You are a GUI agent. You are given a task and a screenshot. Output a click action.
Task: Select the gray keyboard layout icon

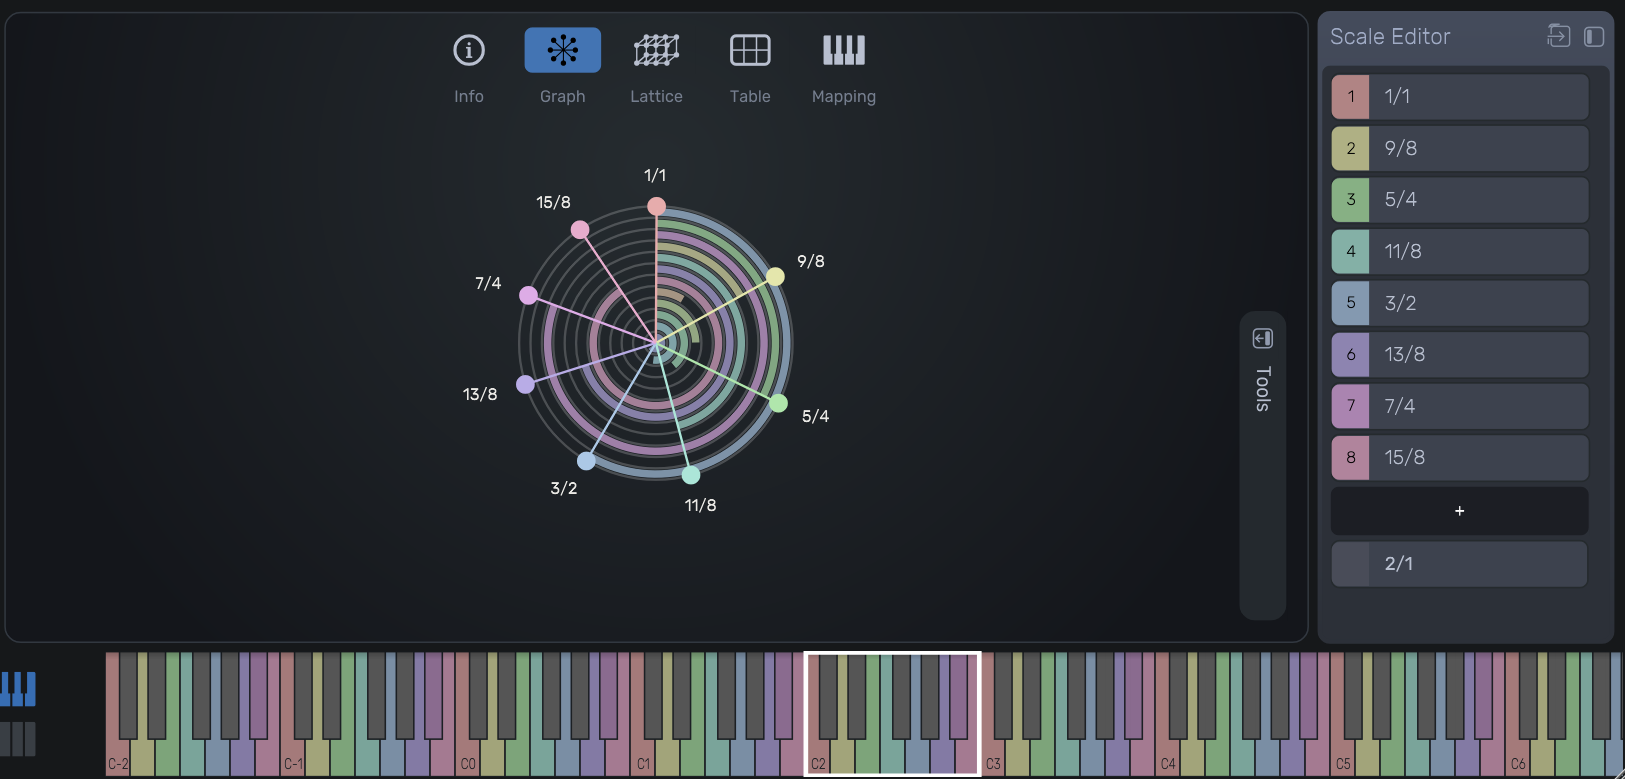coord(18,739)
